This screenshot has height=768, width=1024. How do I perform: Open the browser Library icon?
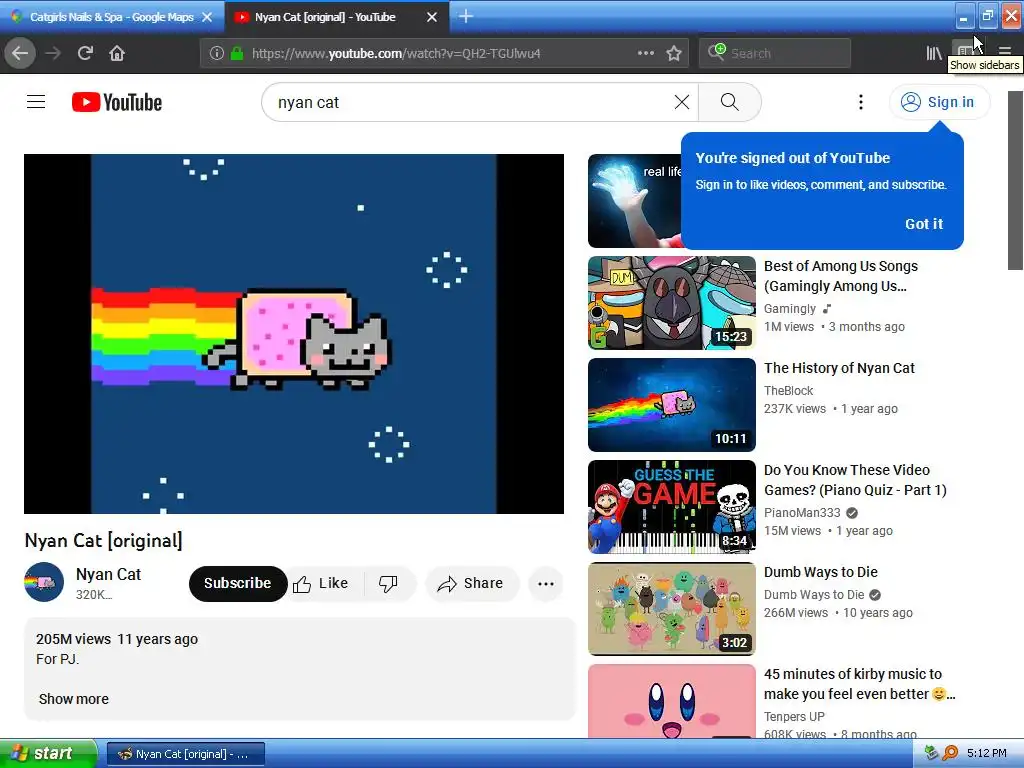[934, 53]
